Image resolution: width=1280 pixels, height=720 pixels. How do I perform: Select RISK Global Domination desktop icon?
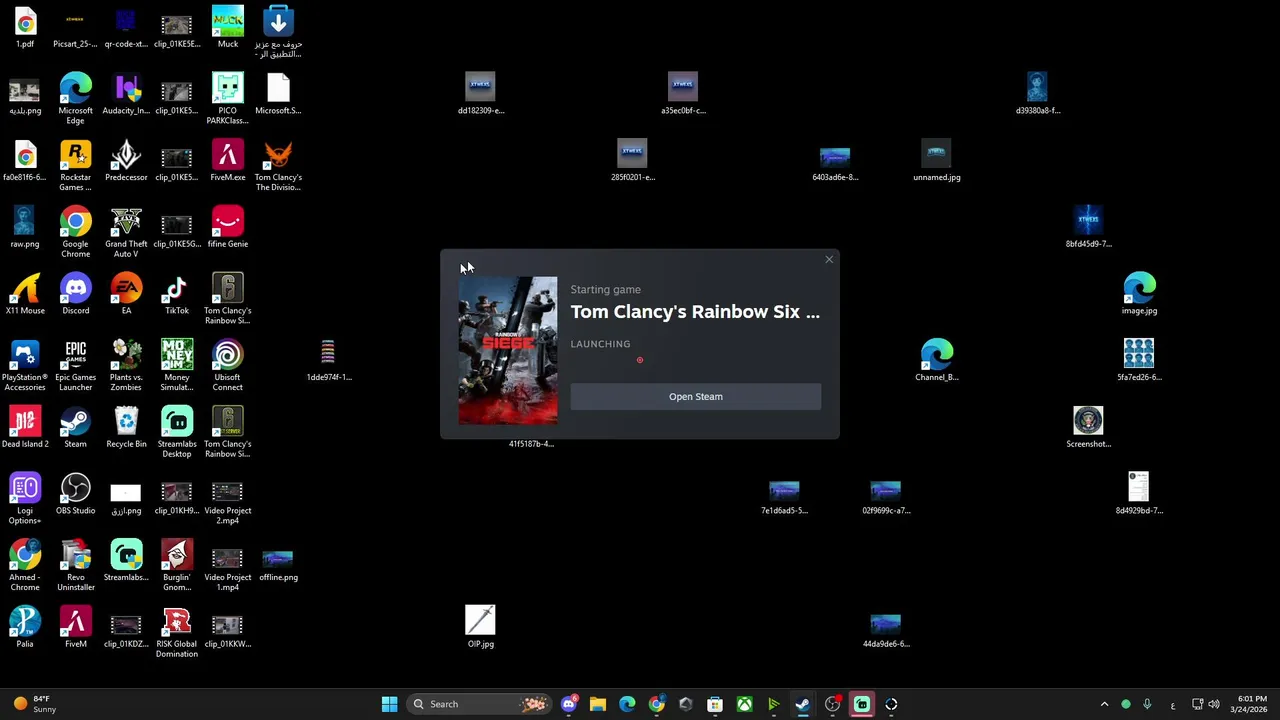(176, 633)
